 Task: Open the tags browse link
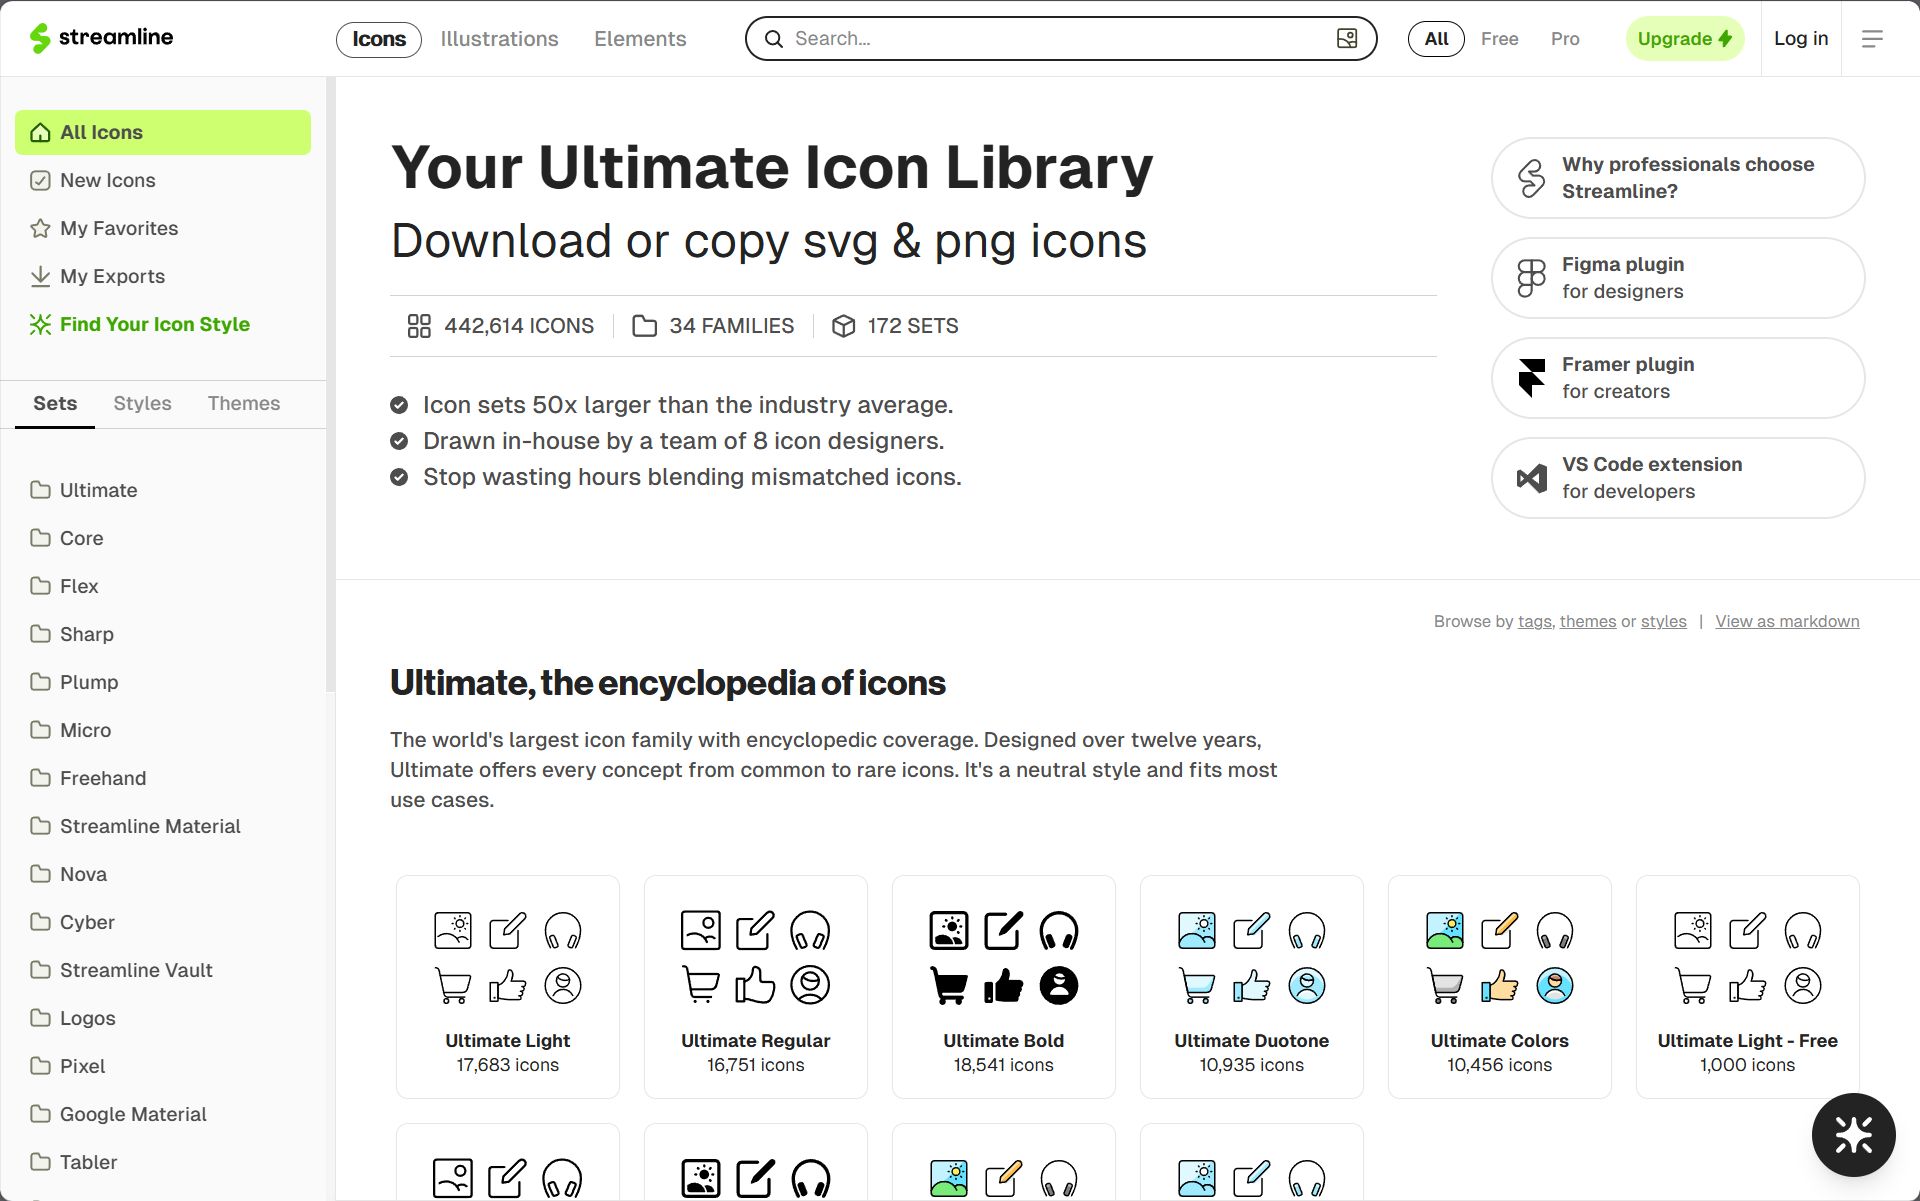click(1534, 621)
